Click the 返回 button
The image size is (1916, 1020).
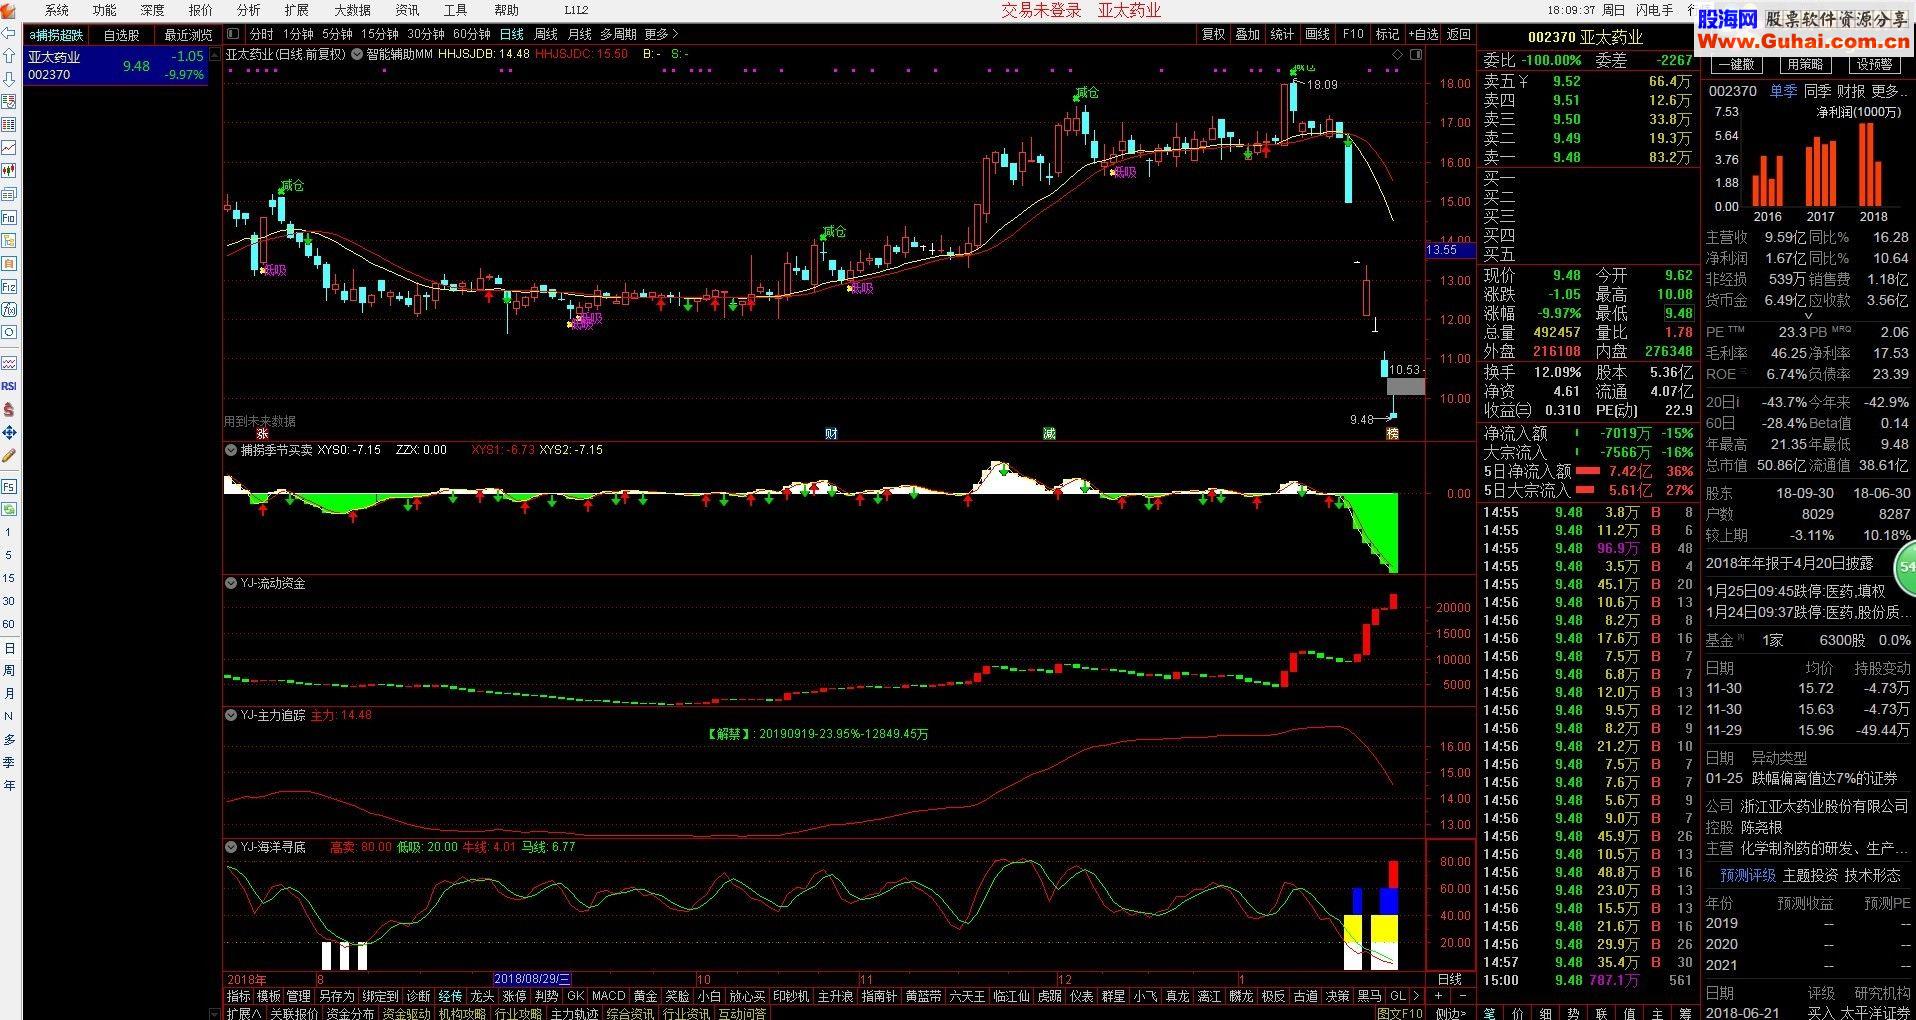click(x=1459, y=34)
